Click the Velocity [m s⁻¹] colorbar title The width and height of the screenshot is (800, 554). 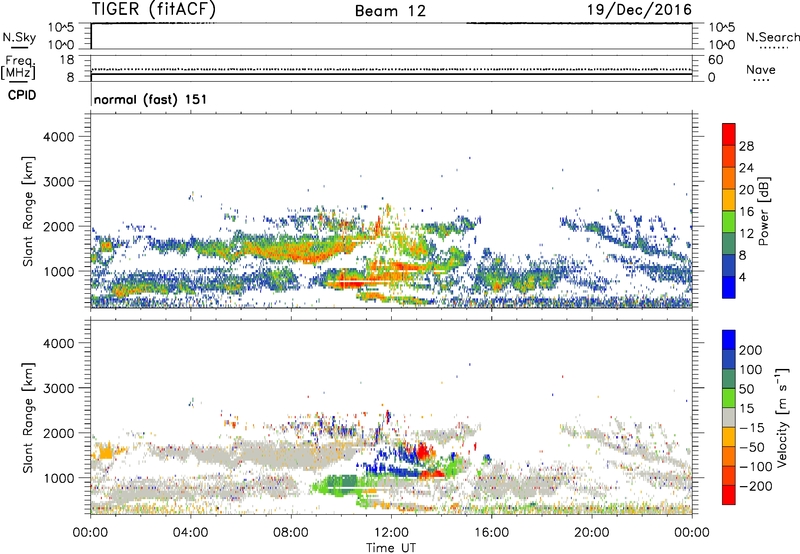(782, 417)
